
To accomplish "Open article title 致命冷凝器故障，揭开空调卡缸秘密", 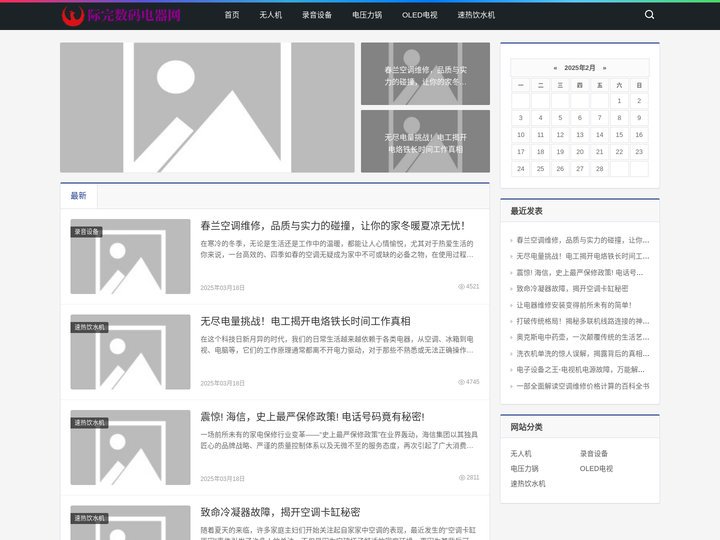I will tap(280, 512).
